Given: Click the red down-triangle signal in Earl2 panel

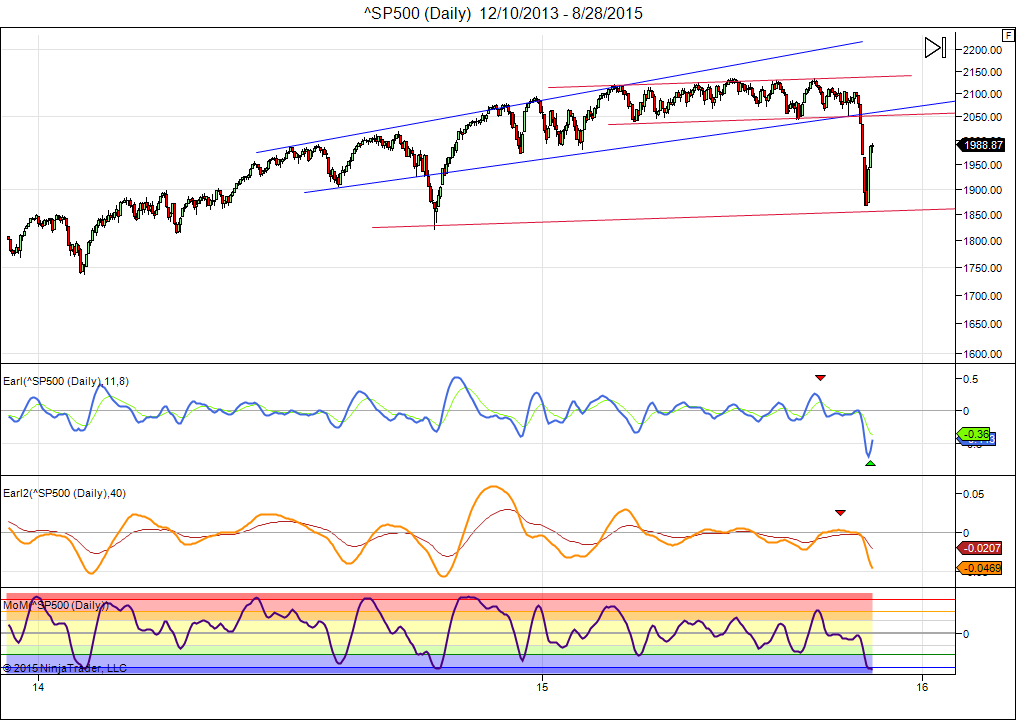Looking at the screenshot, I should (x=840, y=512).
